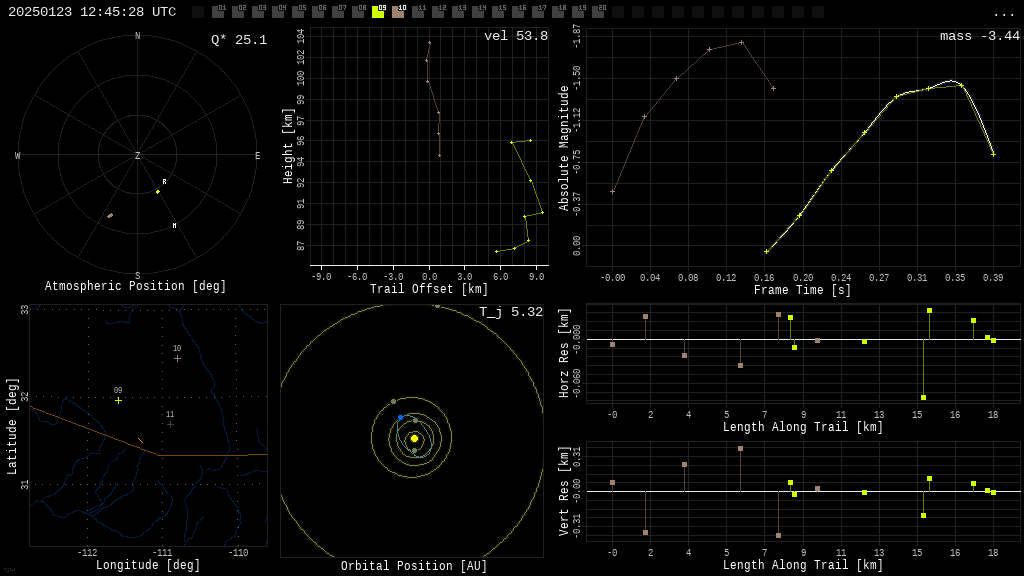This screenshot has height=576, width=1024.
Task: Toggle selection of frame 03
Action: [x=257, y=14]
